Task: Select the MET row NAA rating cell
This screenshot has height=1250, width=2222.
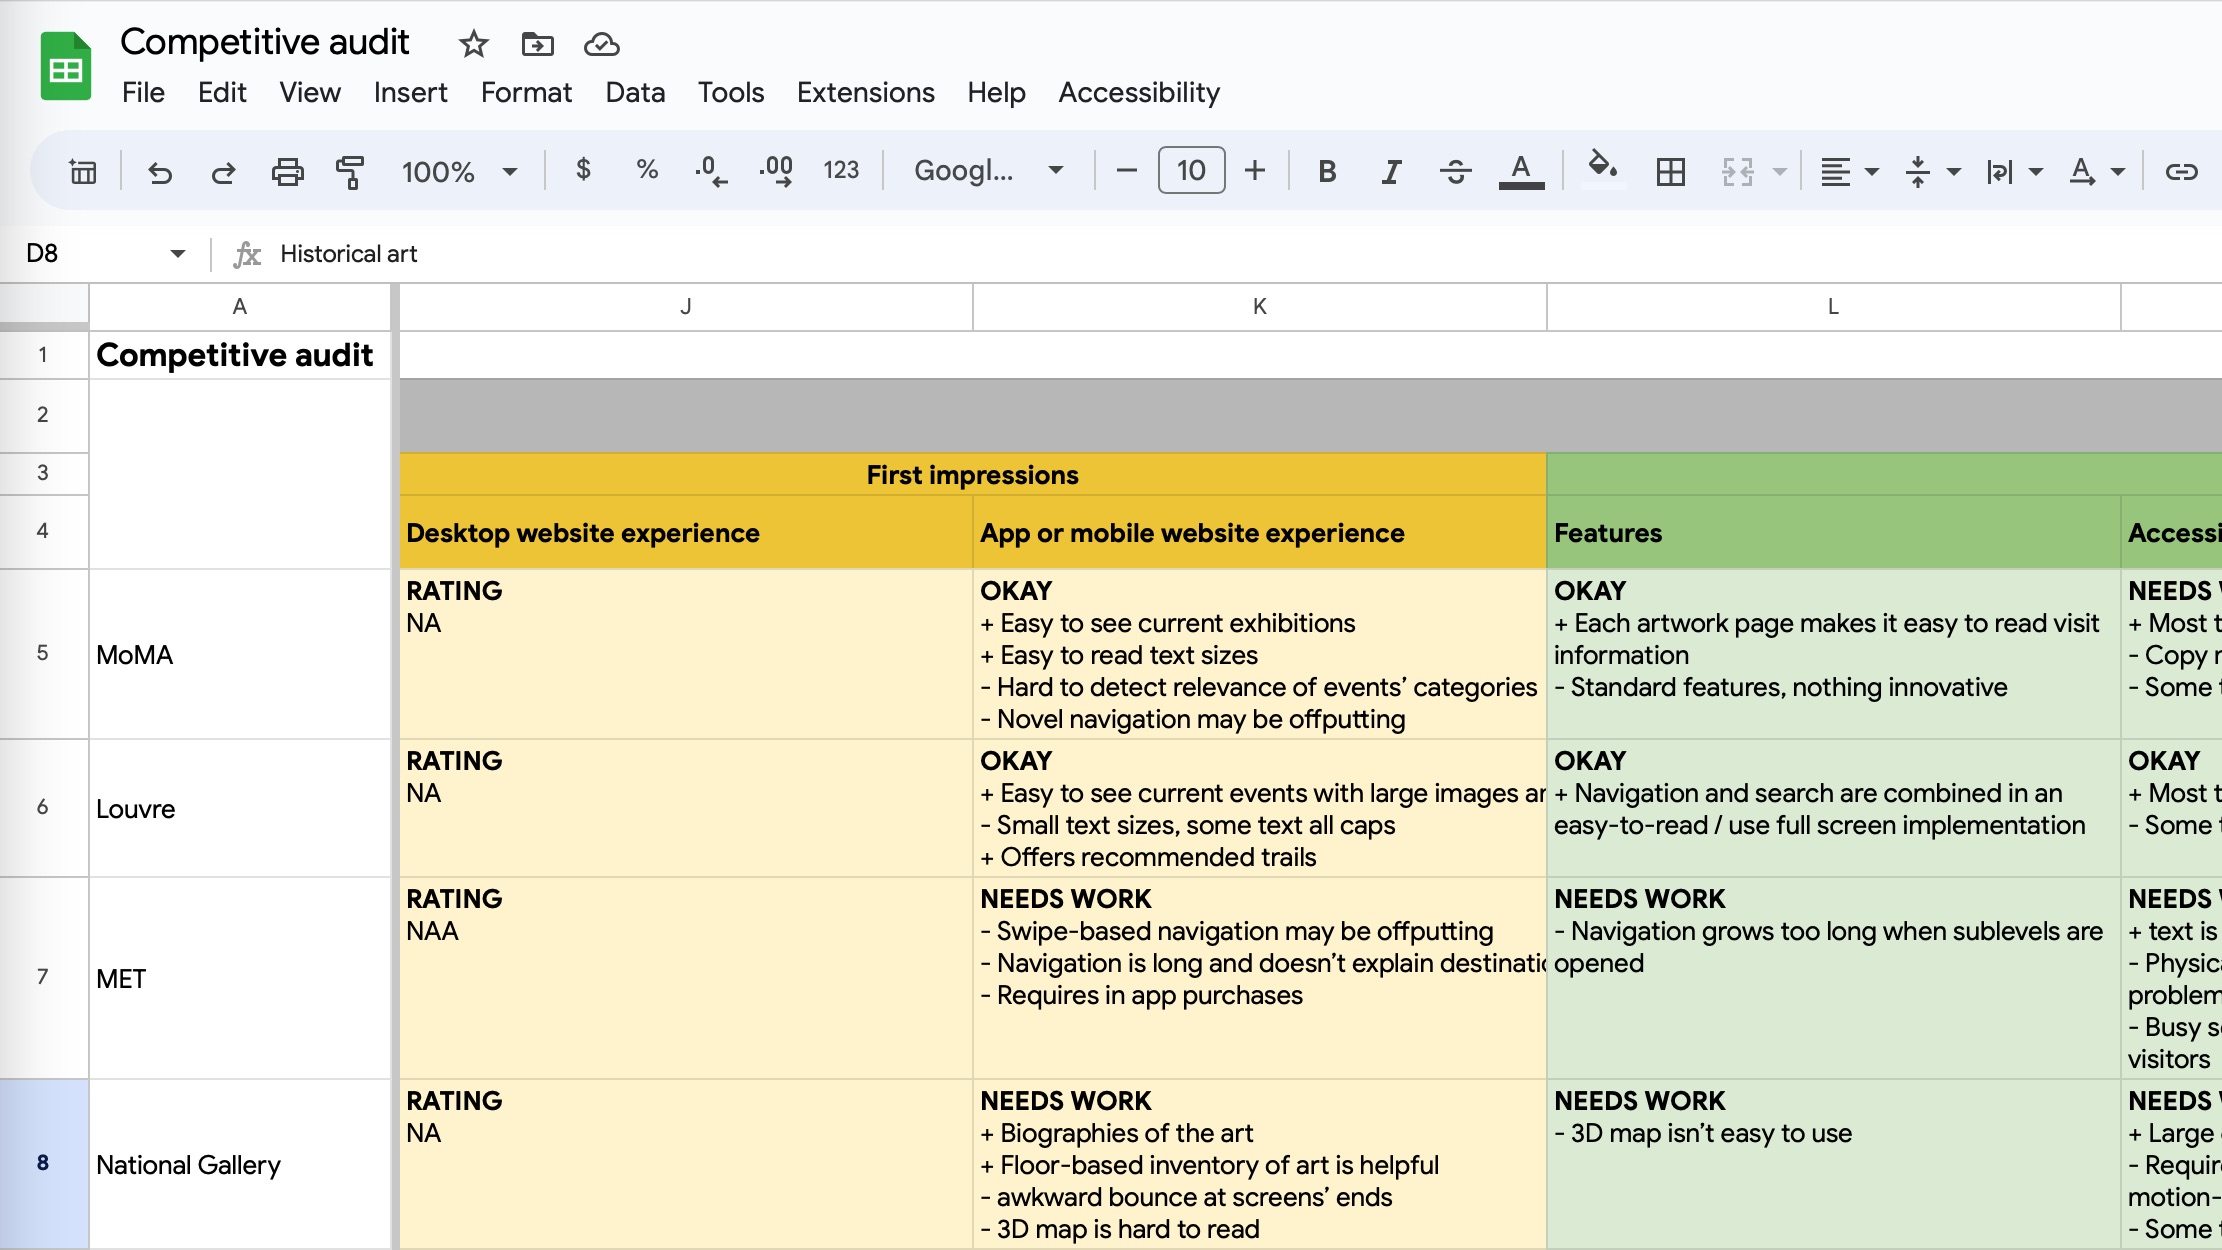Action: point(686,978)
